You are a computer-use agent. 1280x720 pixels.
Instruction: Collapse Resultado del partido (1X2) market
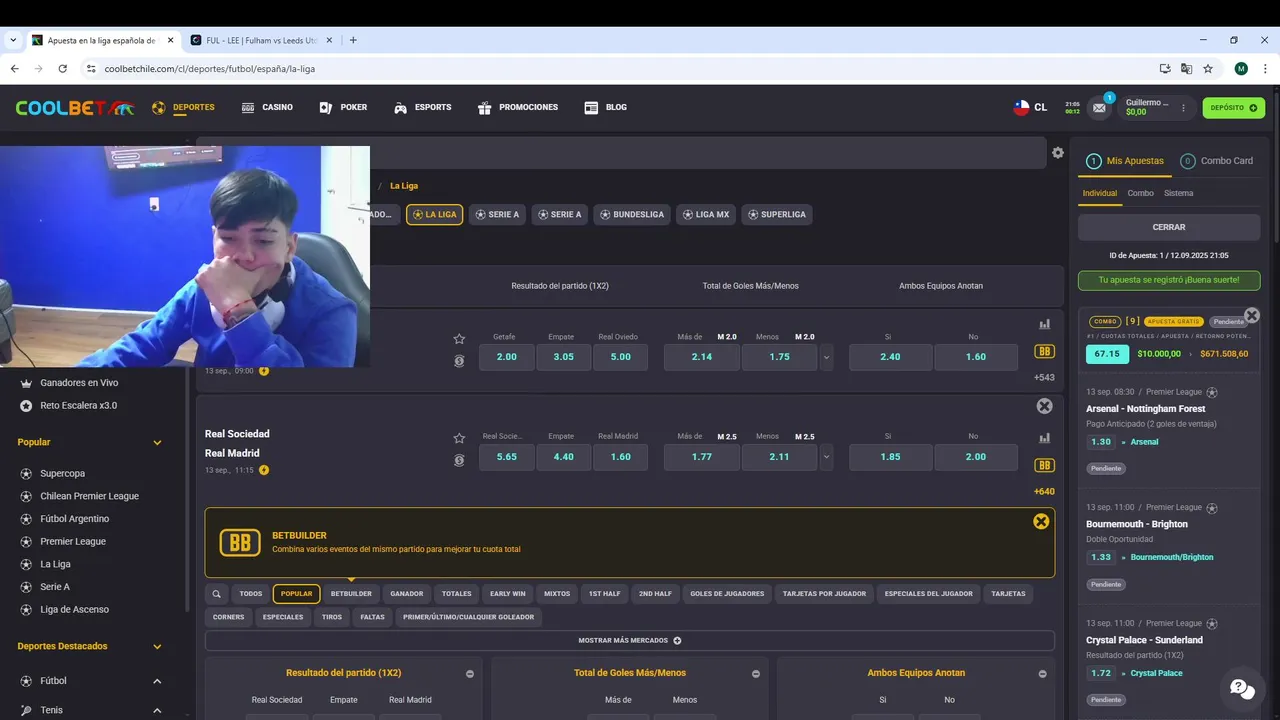point(470,674)
